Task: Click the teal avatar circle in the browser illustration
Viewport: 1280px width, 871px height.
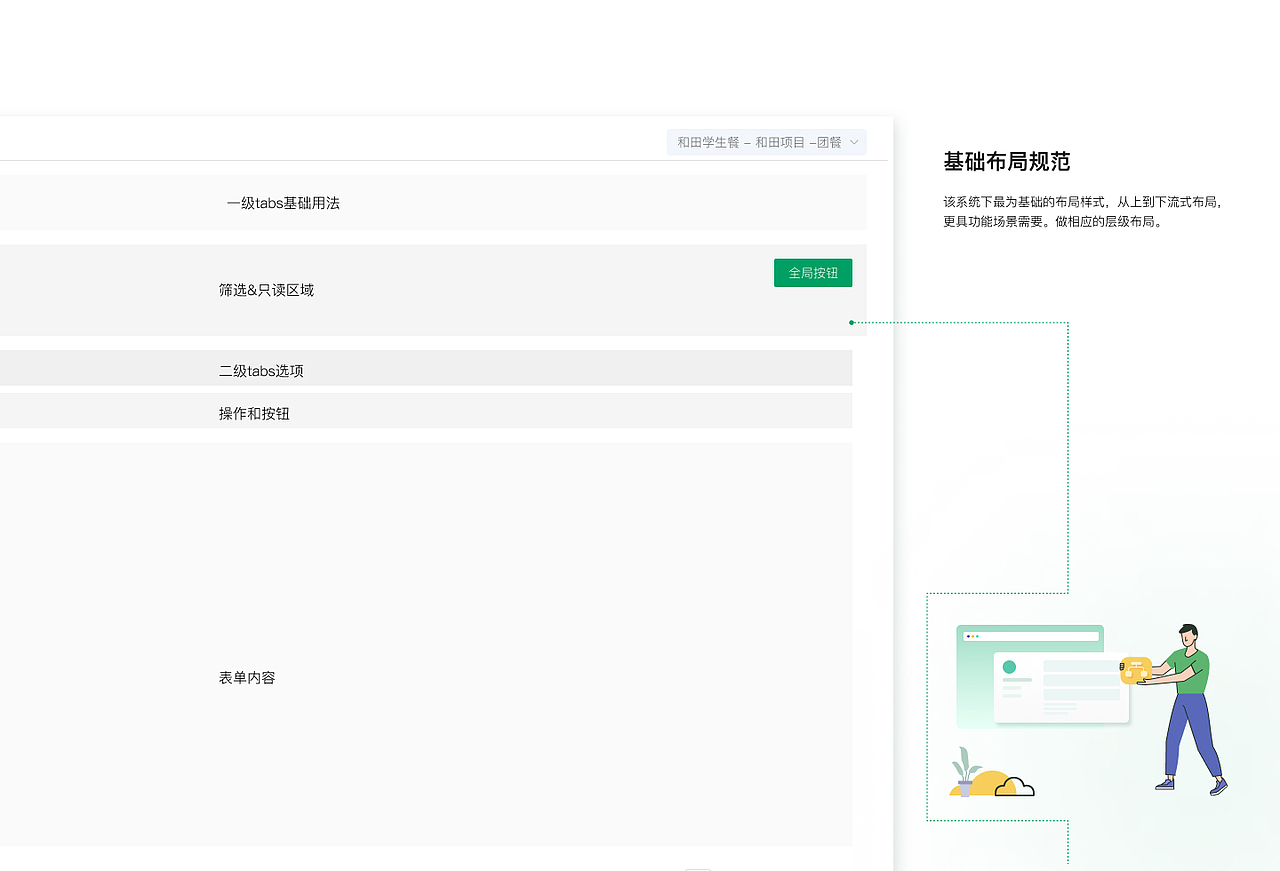Action: 1009,667
